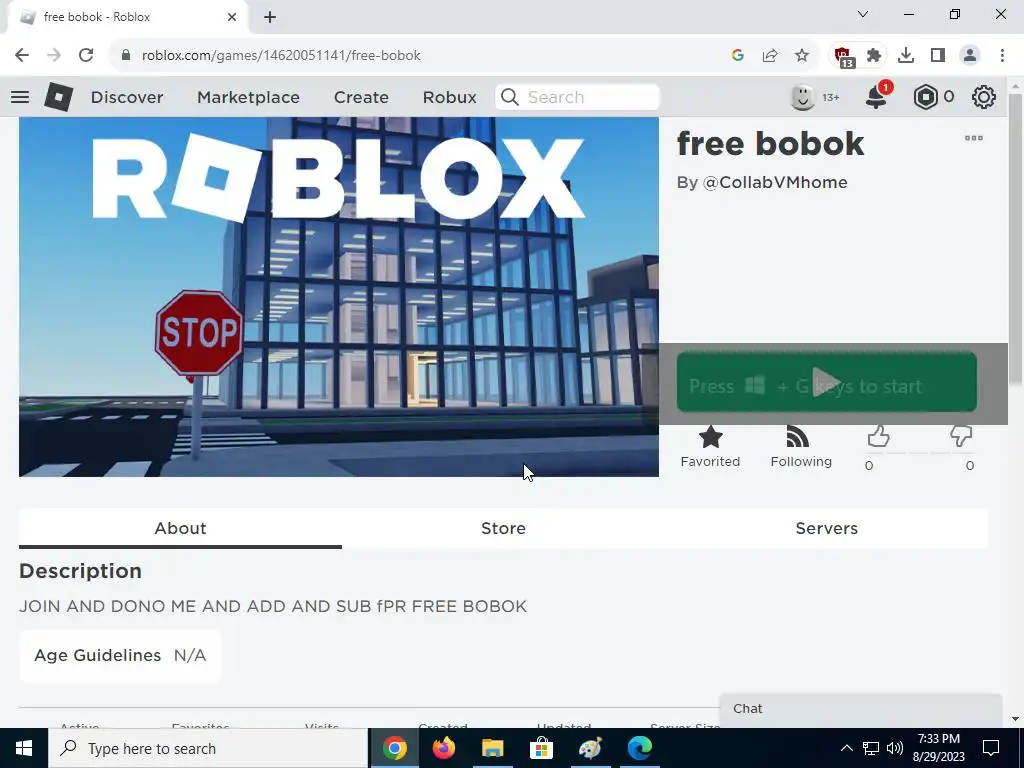Open Microsoft Store from the taskbar
The height and width of the screenshot is (768, 1024).
point(541,748)
